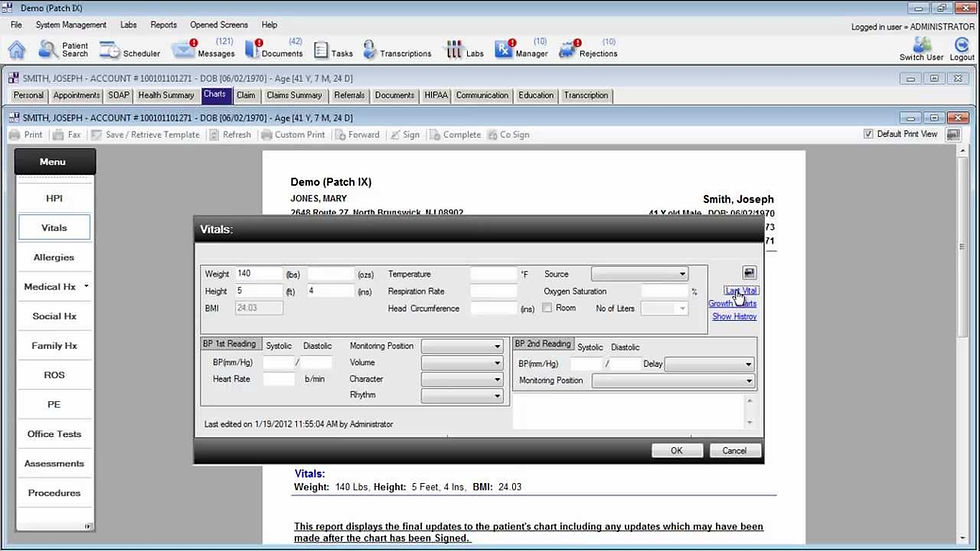
Task: Open the Scheduler
Action: point(130,50)
